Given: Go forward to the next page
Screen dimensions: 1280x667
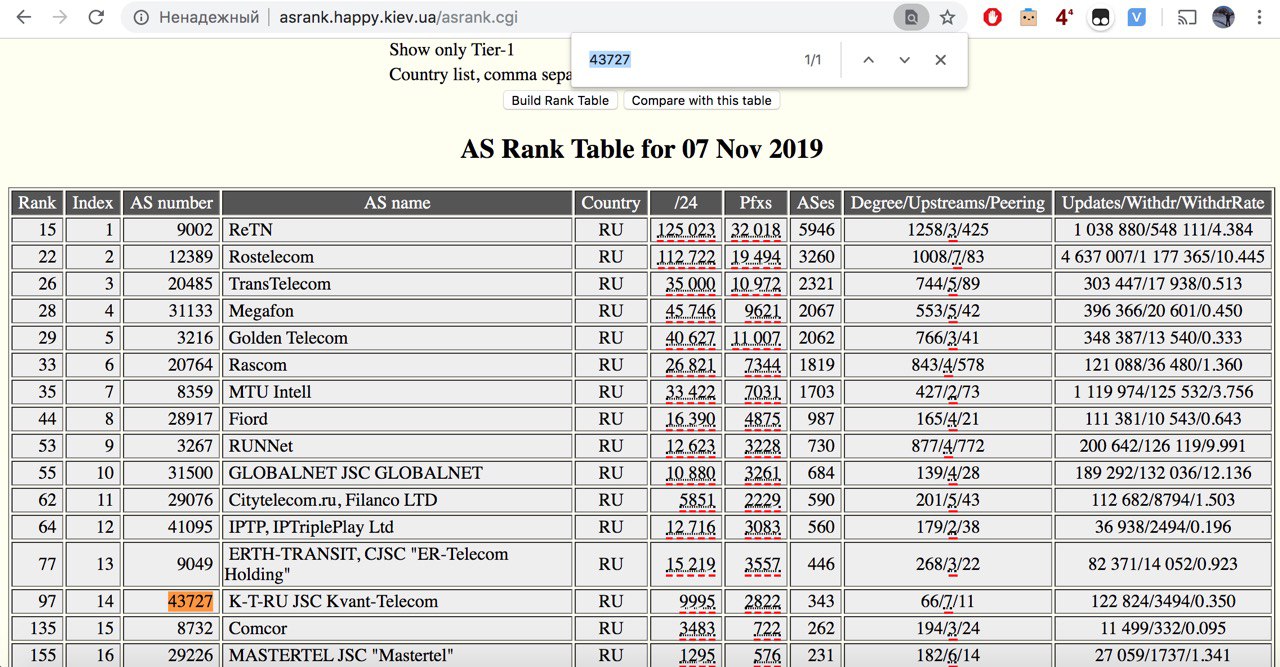Looking at the screenshot, I should [x=60, y=17].
